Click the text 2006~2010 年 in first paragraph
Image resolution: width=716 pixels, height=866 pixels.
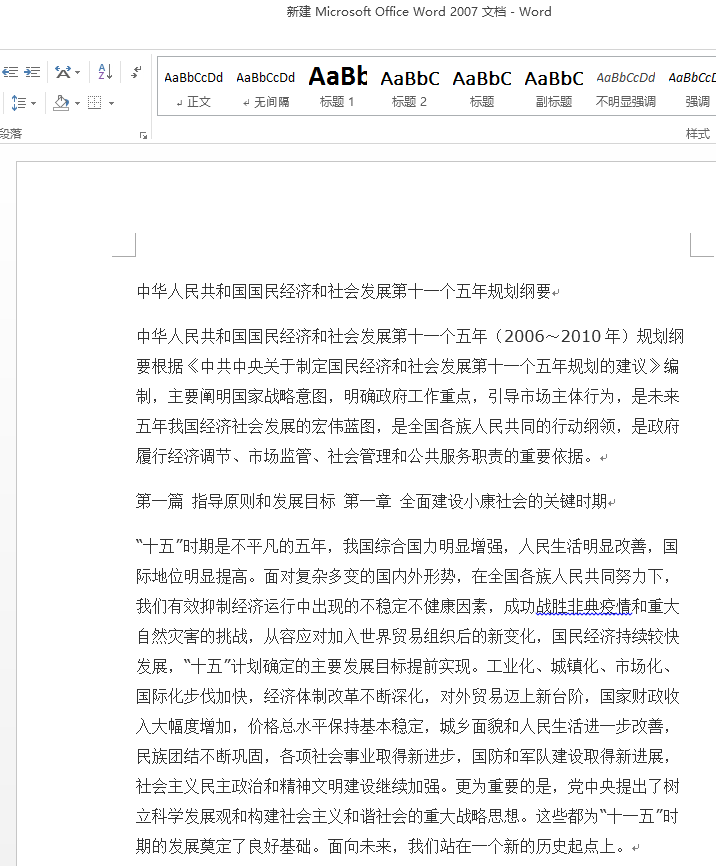562,336
